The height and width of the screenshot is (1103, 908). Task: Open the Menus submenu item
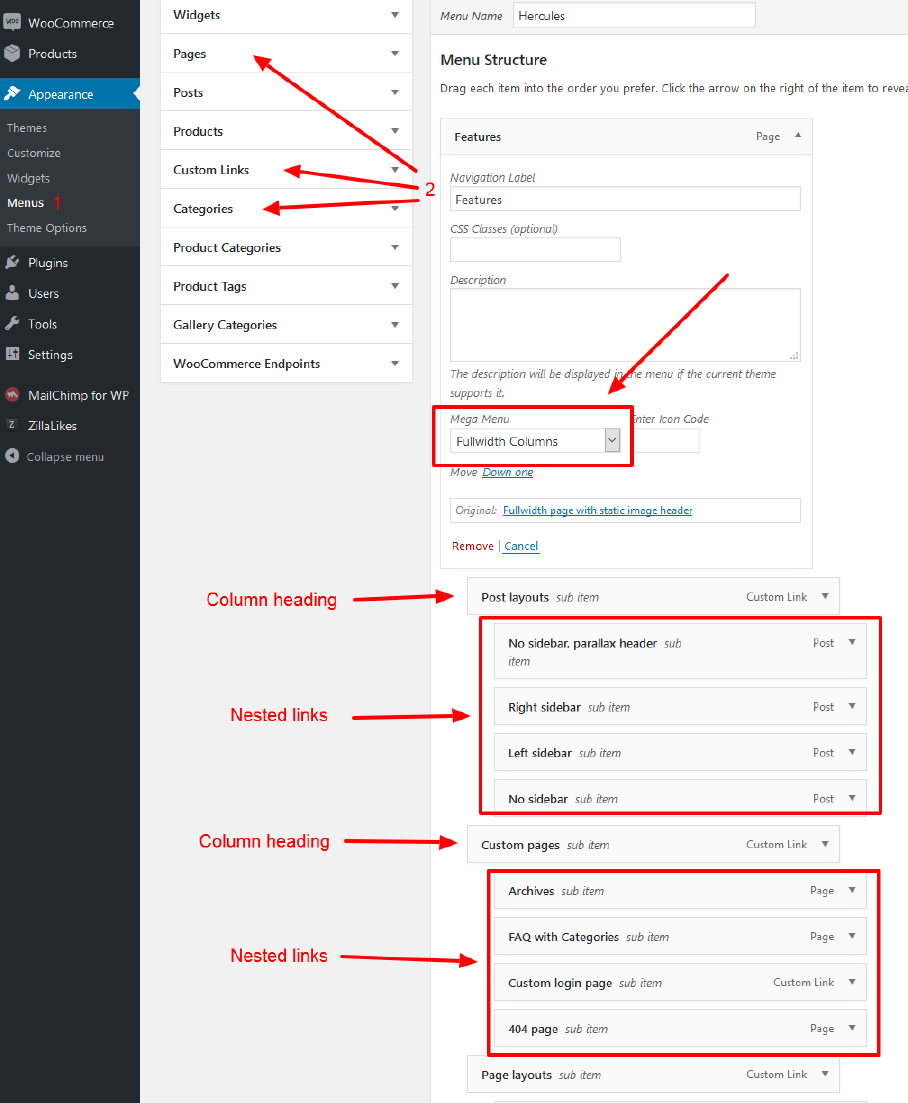[25, 203]
